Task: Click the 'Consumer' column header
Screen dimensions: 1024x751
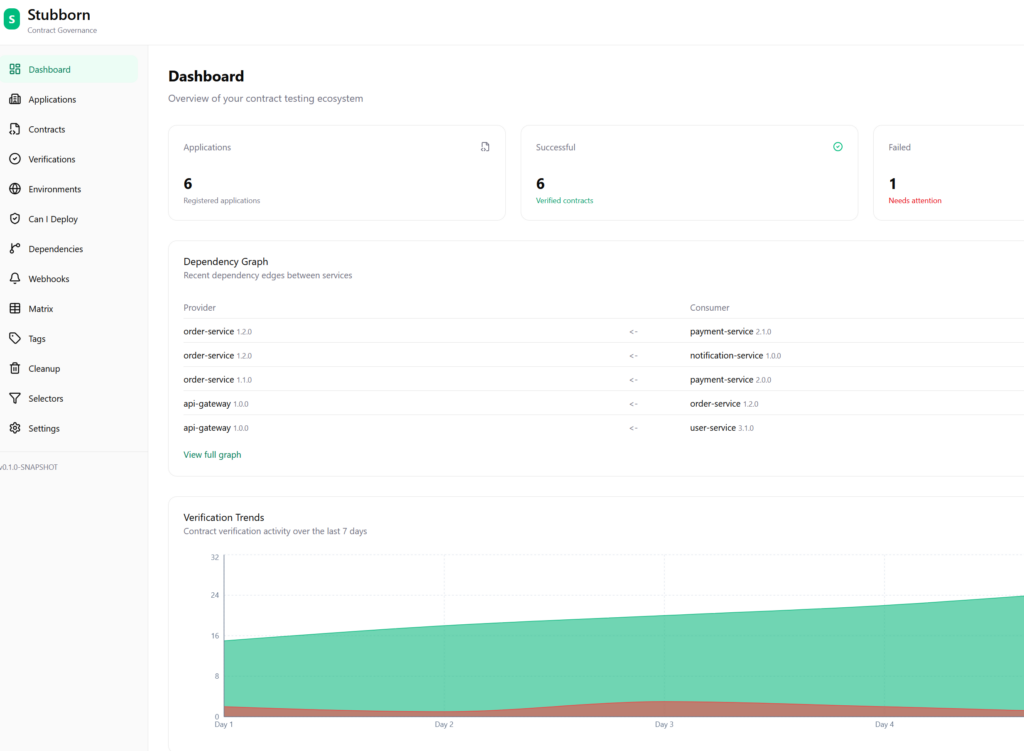Action: pos(709,308)
